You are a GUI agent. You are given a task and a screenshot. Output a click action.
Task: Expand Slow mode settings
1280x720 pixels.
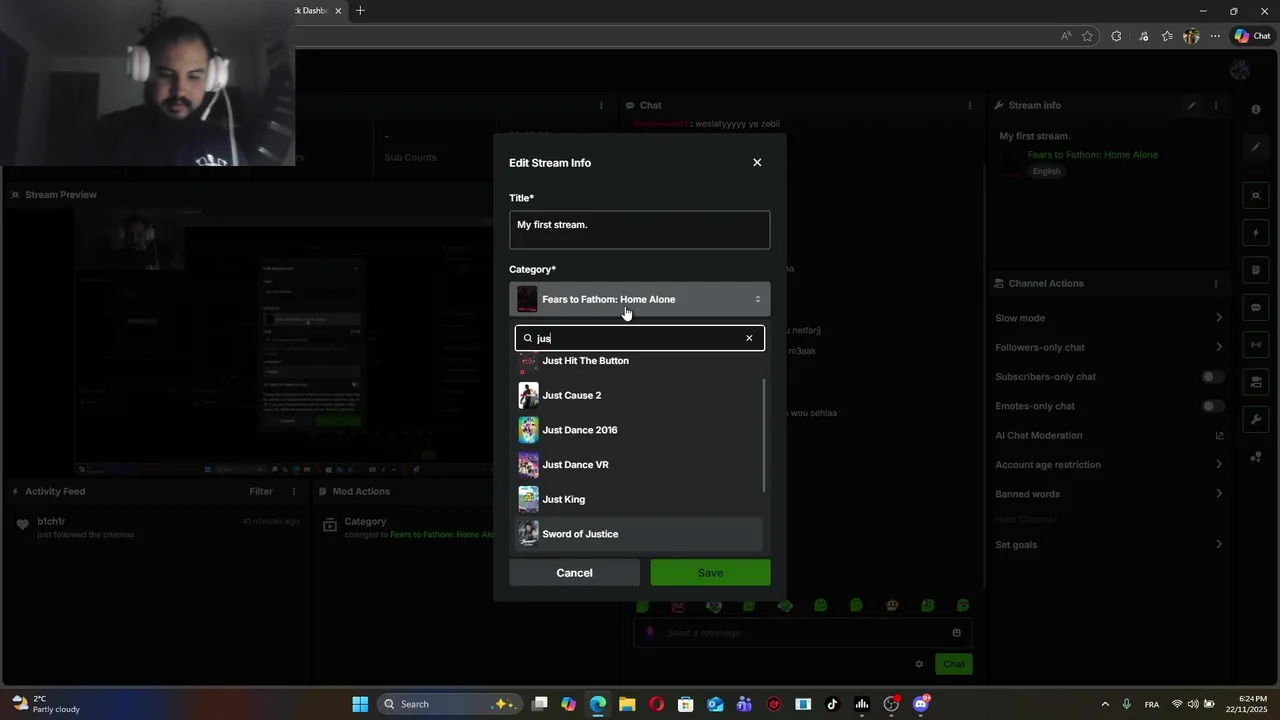click(x=1109, y=318)
